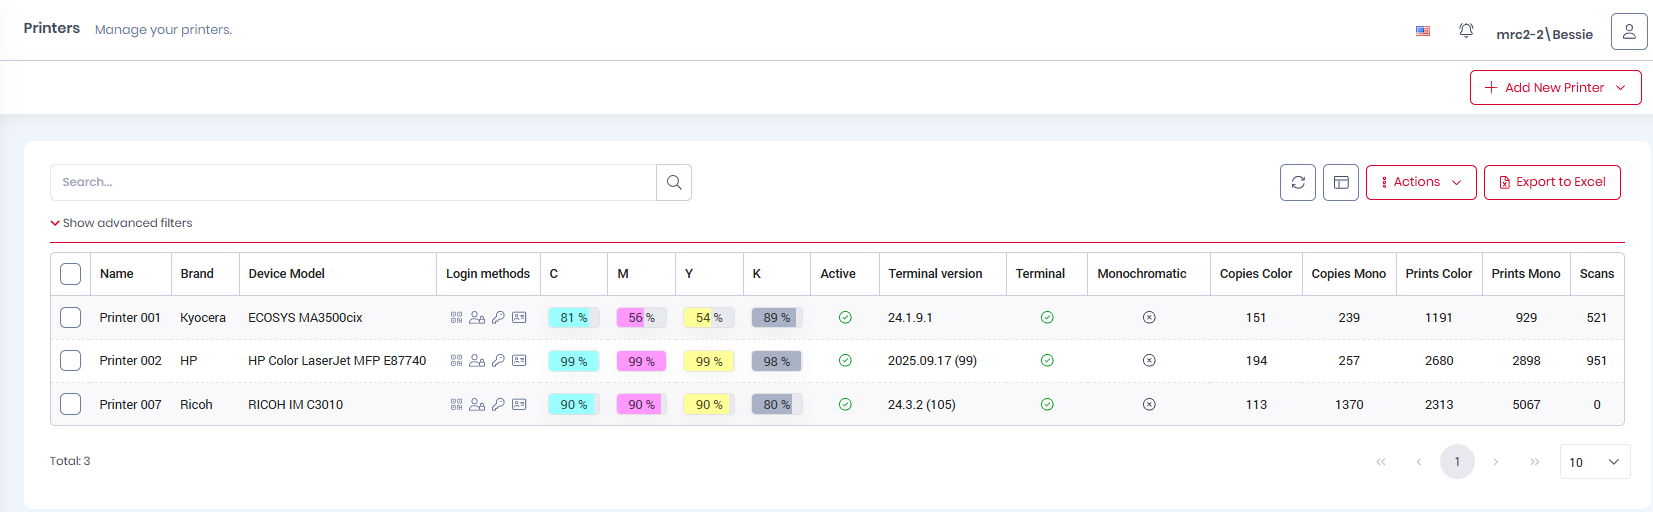Viewport: 1653px width, 512px height.
Task: Open the notifications bell icon
Action: coord(1465,31)
